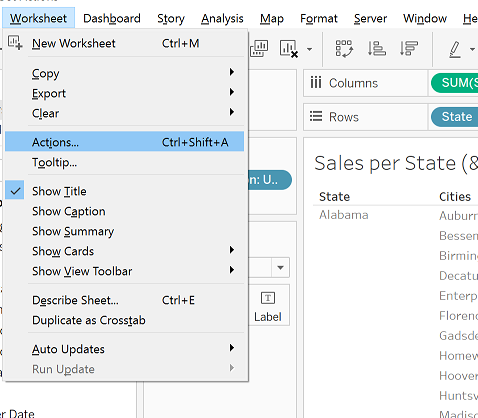Click the highlight pen toolbar icon
The image size is (478, 418).
(x=455, y=49)
